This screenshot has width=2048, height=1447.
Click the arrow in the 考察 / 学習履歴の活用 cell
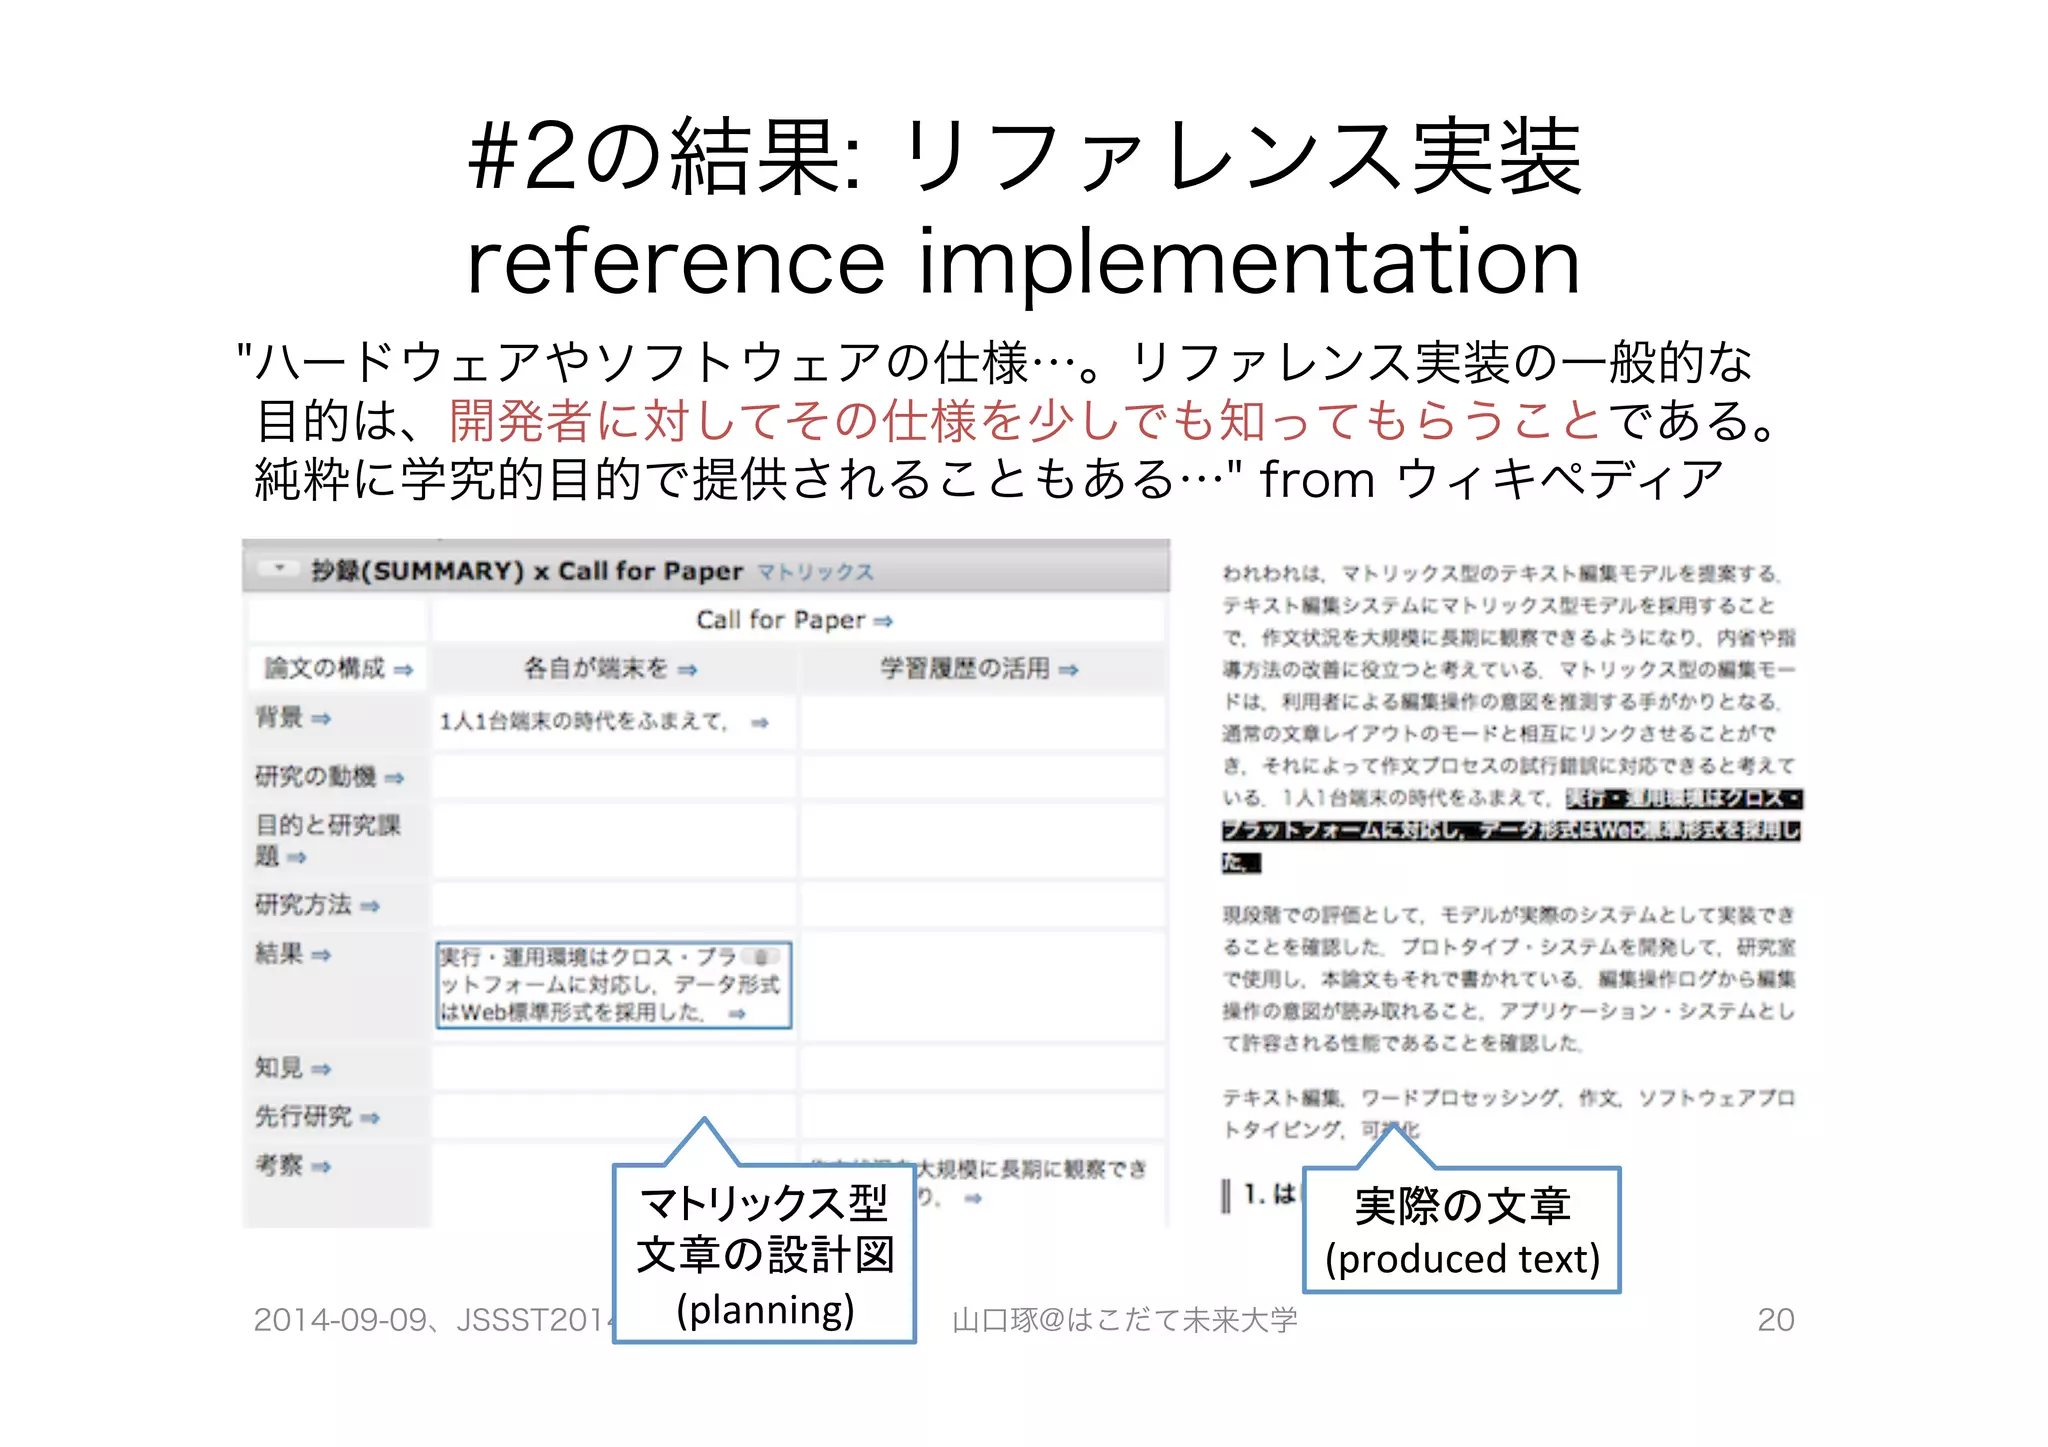click(x=973, y=1198)
